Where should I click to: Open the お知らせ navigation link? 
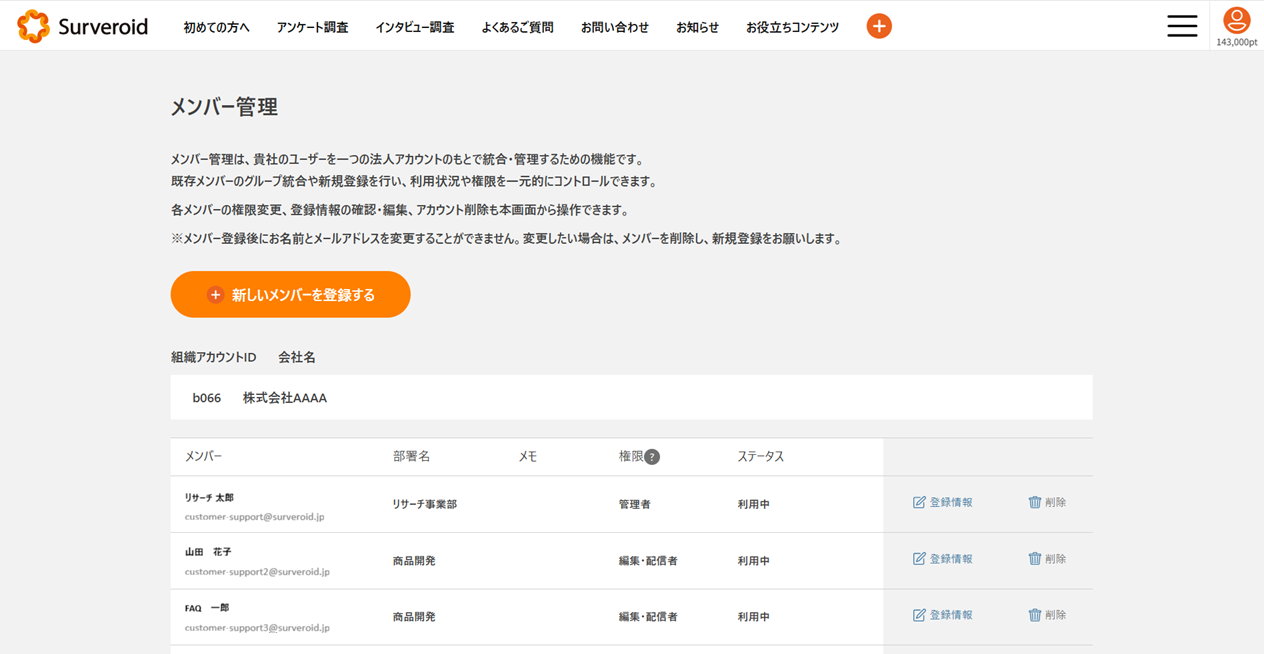697,28
